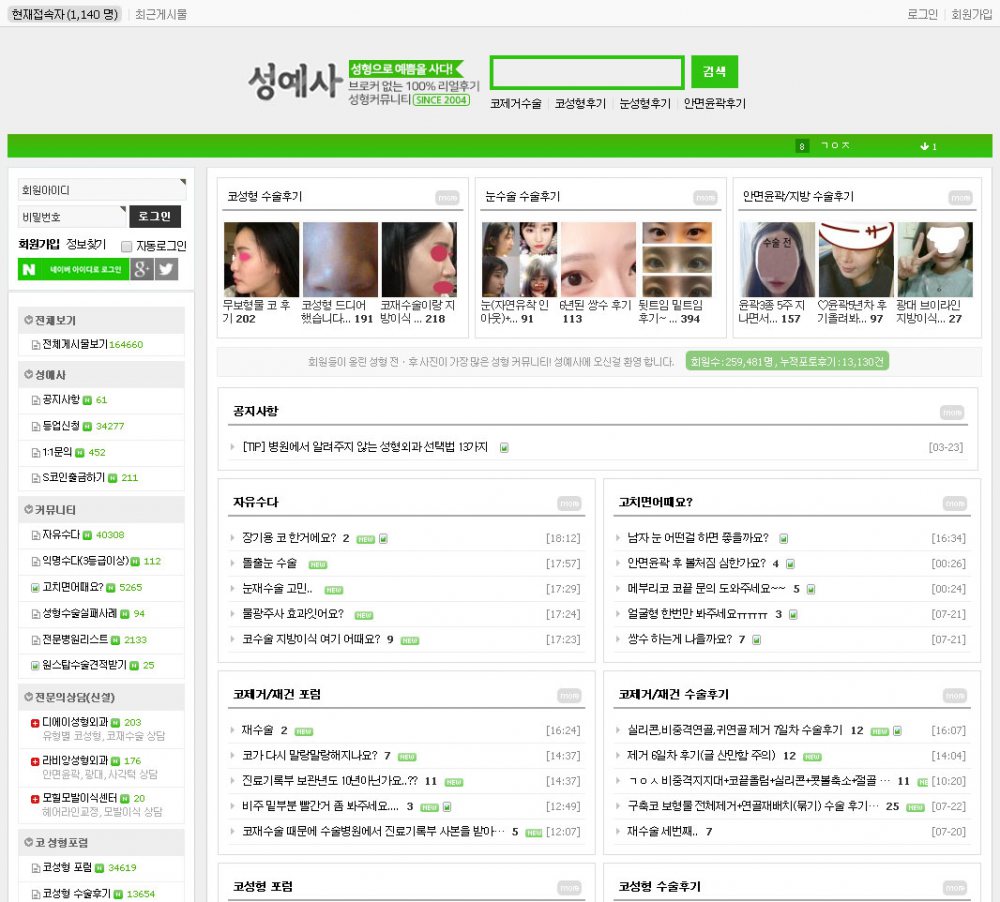Screen dimensions: 1000x902
Task: Click red plus icon beside 라비앙성형외과
Action: (x=35, y=761)
